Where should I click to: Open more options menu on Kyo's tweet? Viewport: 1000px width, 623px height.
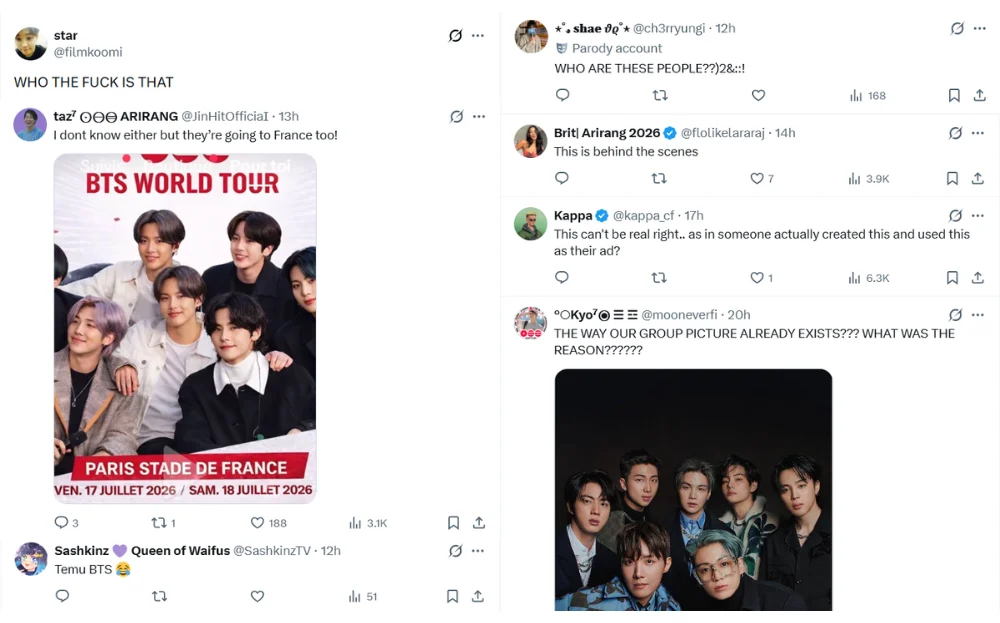coord(978,314)
